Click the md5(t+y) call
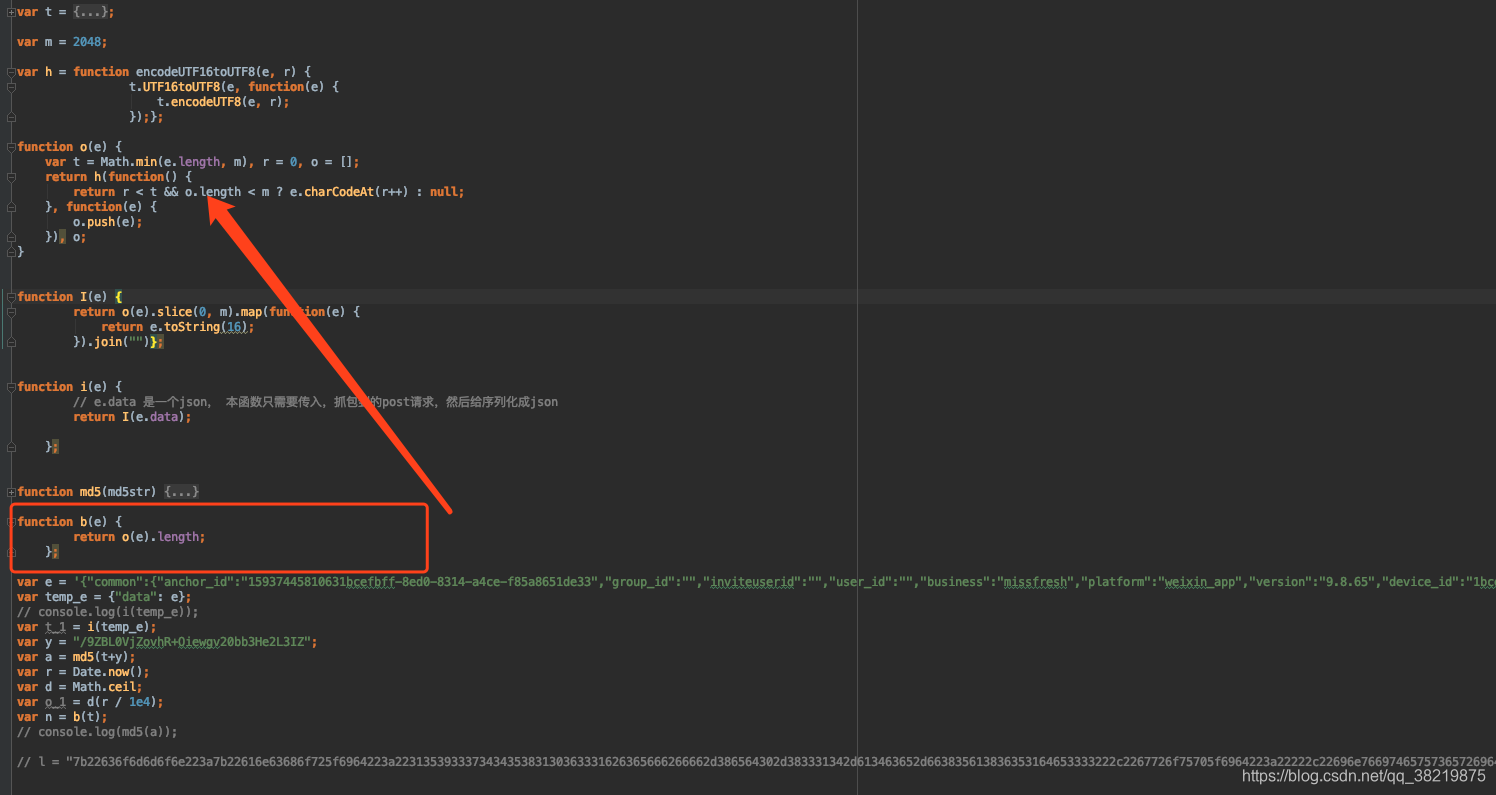The width and height of the screenshot is (1496, 795). pos(103,657)
